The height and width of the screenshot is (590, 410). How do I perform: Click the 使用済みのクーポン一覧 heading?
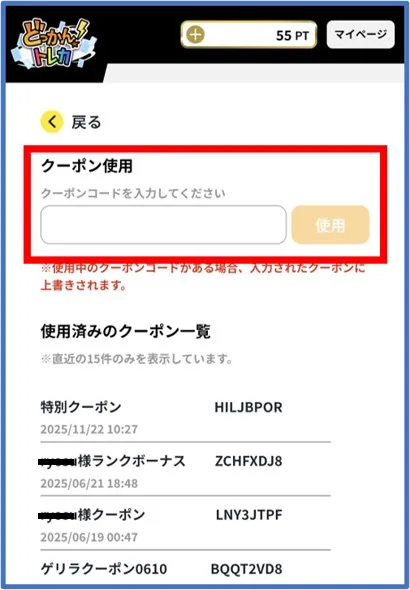[125, 331]
